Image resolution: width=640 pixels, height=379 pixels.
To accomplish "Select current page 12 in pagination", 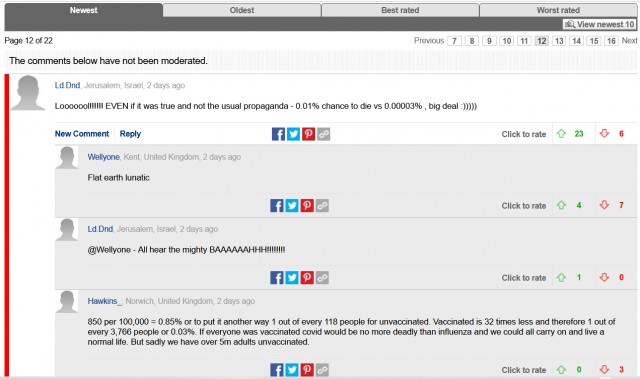I will (x=542, y=41).
